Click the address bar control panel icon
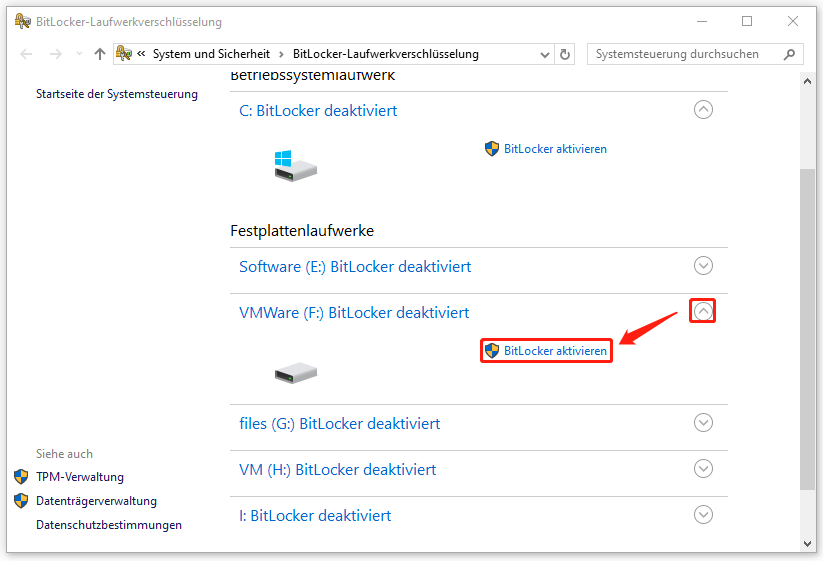The height and width of the screenshot is (561, 823). pos(124,54)
